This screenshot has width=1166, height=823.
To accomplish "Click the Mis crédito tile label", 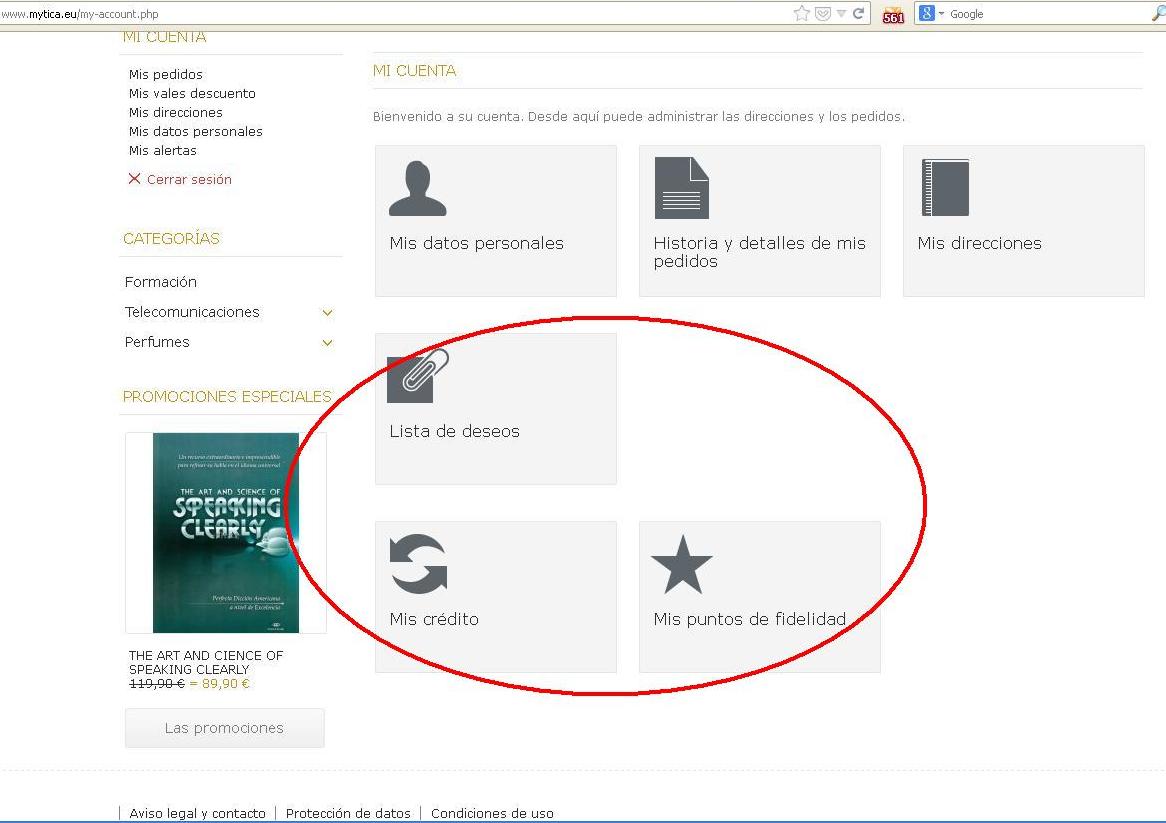I will tap(434, 619).
